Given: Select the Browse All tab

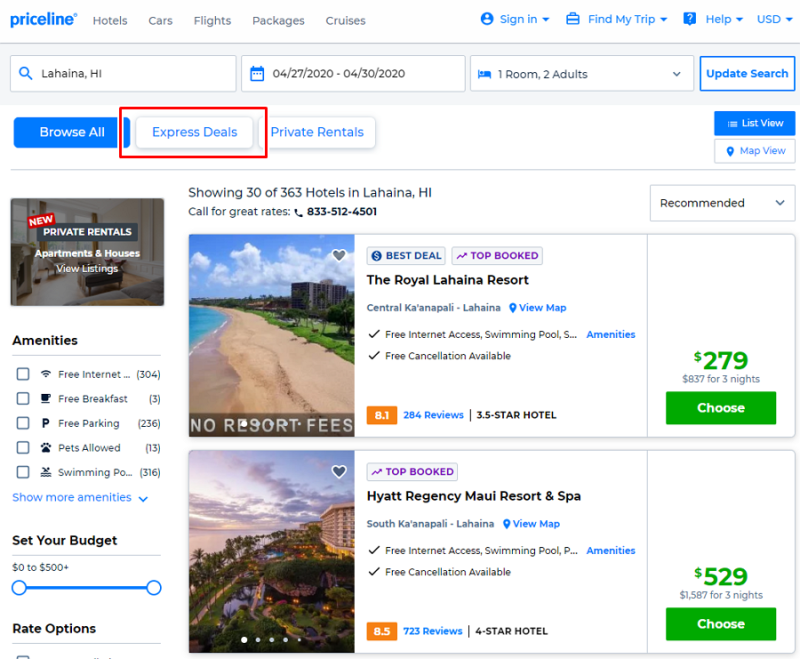Looking at the screenshot, I should (x=72, y=132).
